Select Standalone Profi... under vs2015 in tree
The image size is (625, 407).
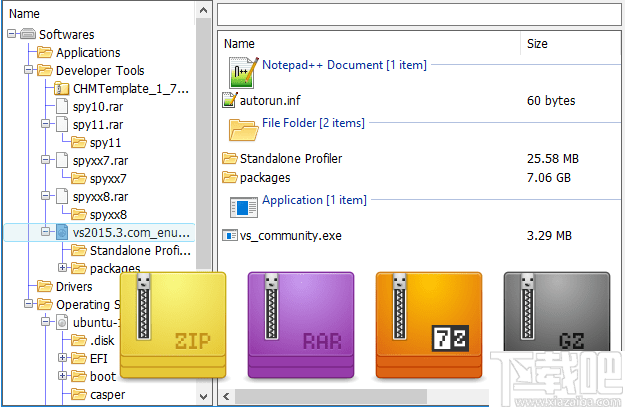(x=140, y=250)
